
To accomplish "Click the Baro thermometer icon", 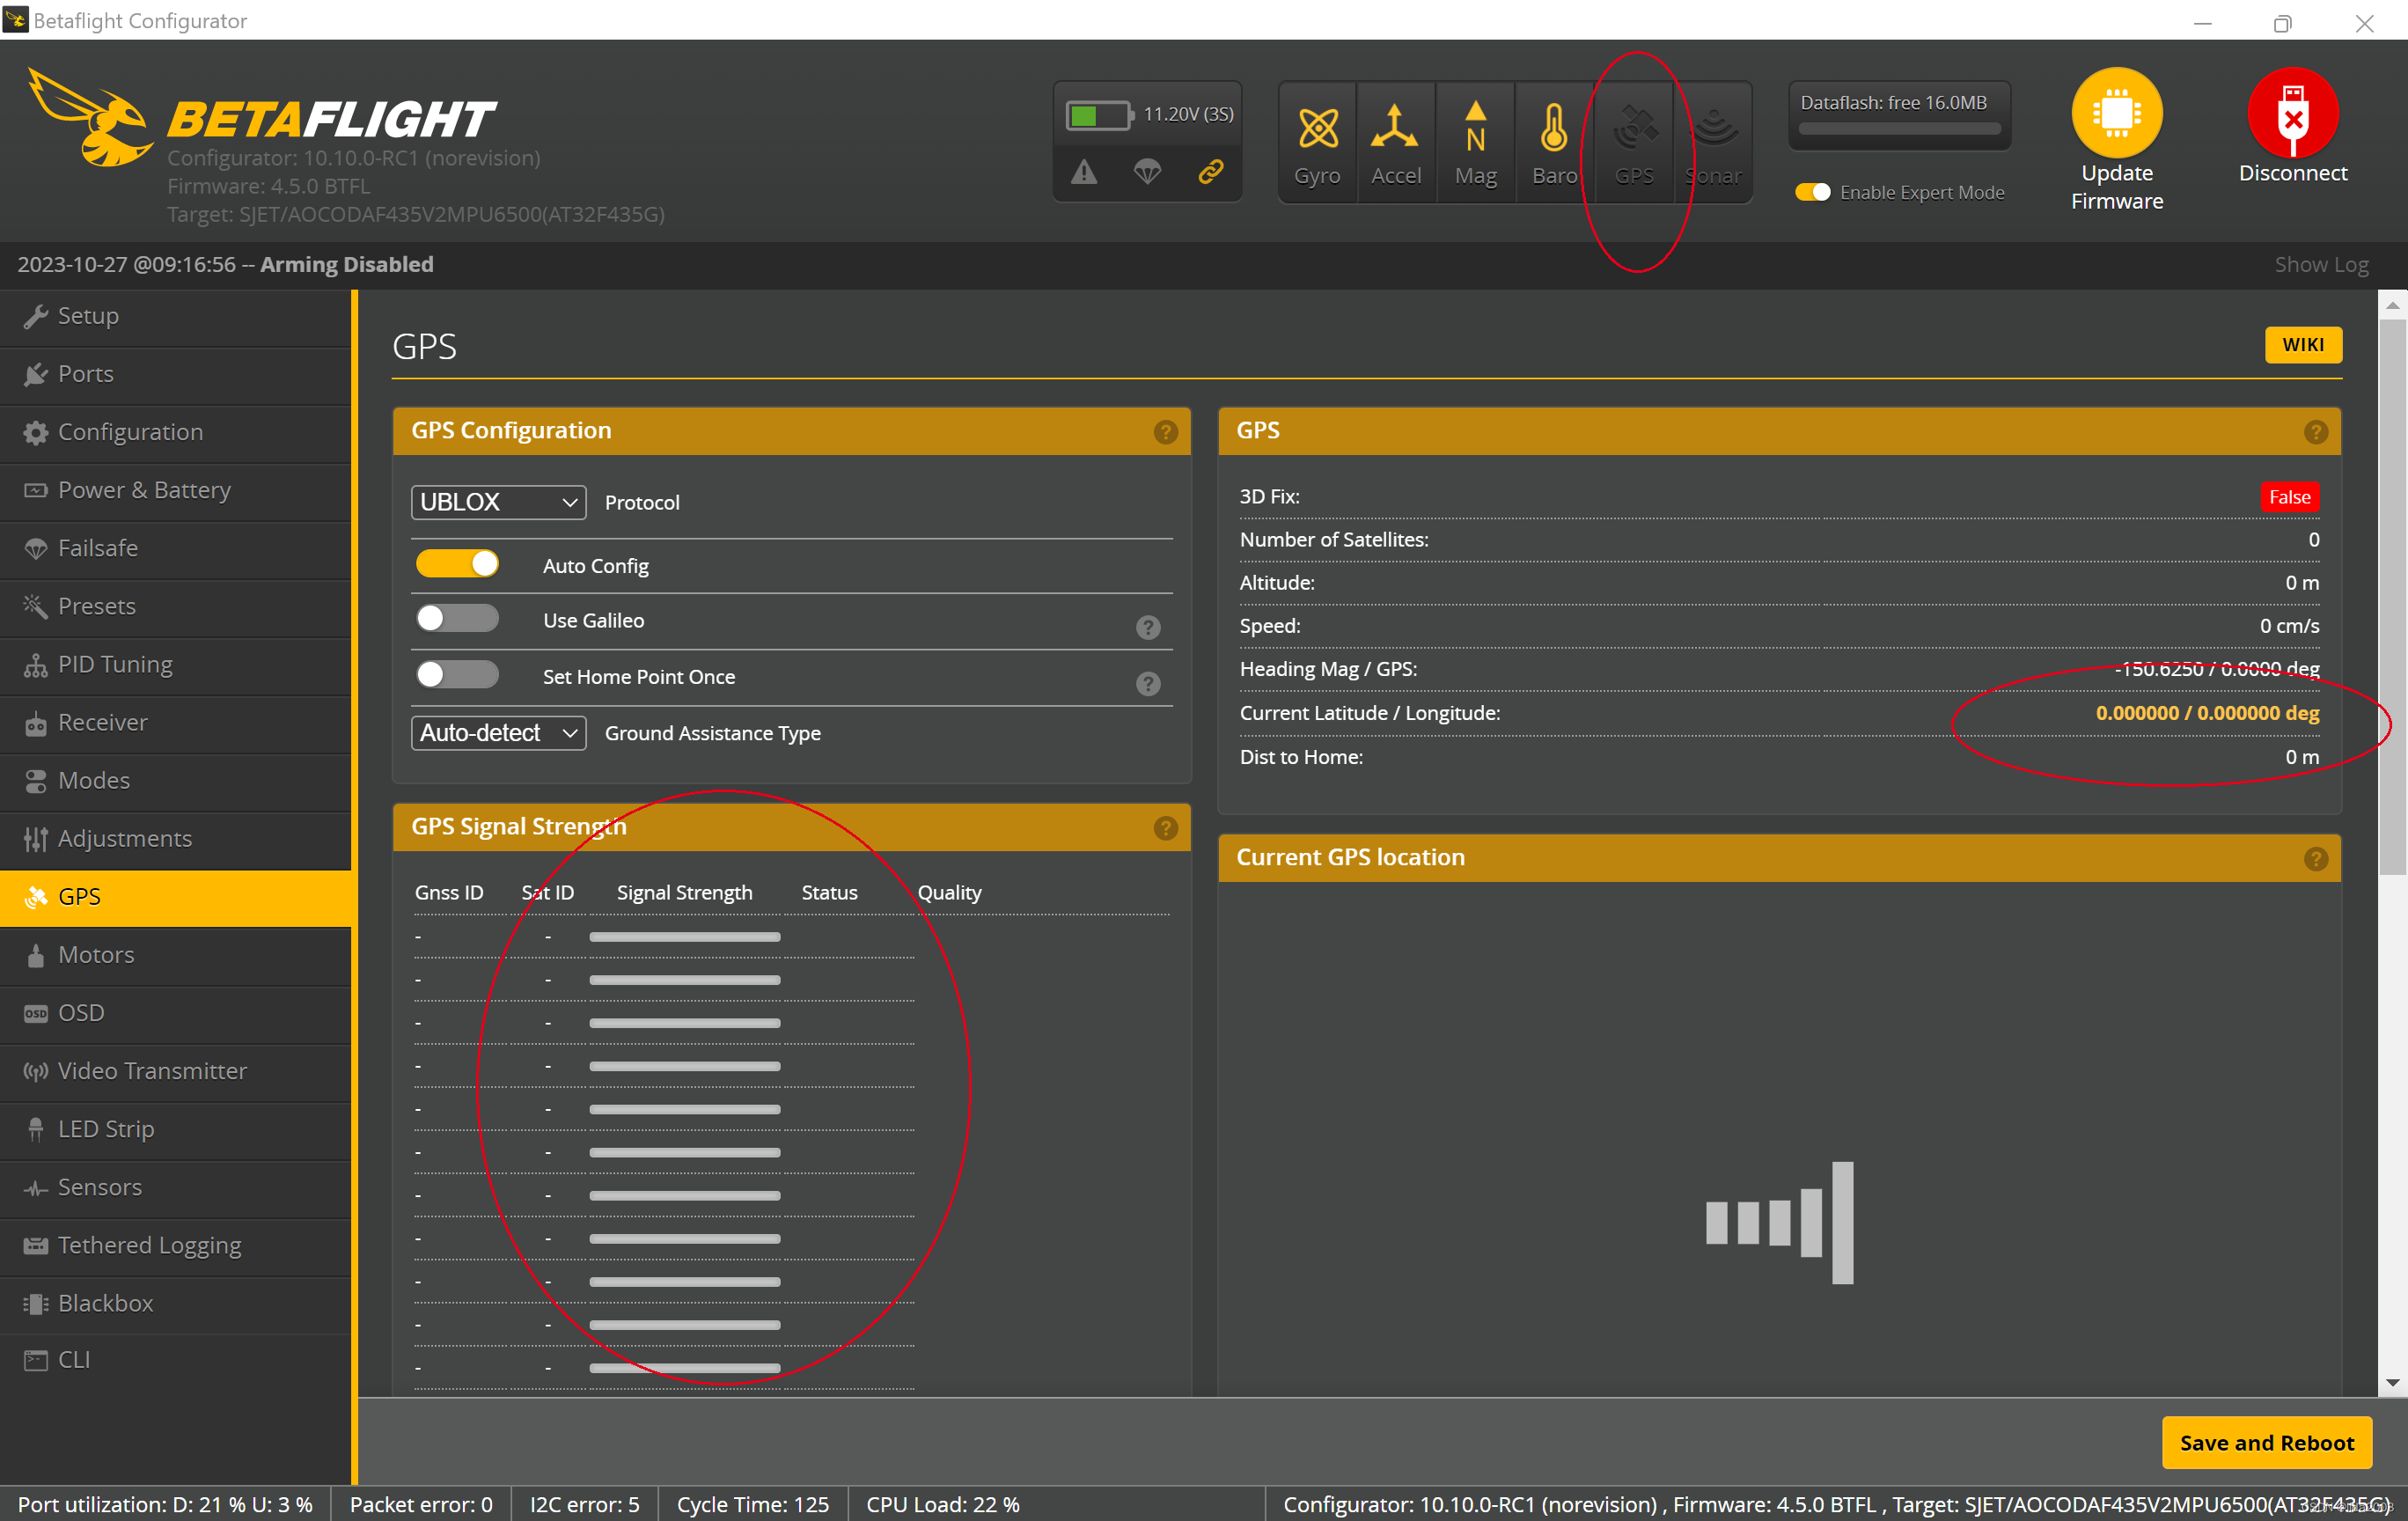I will coord(1553,129).
